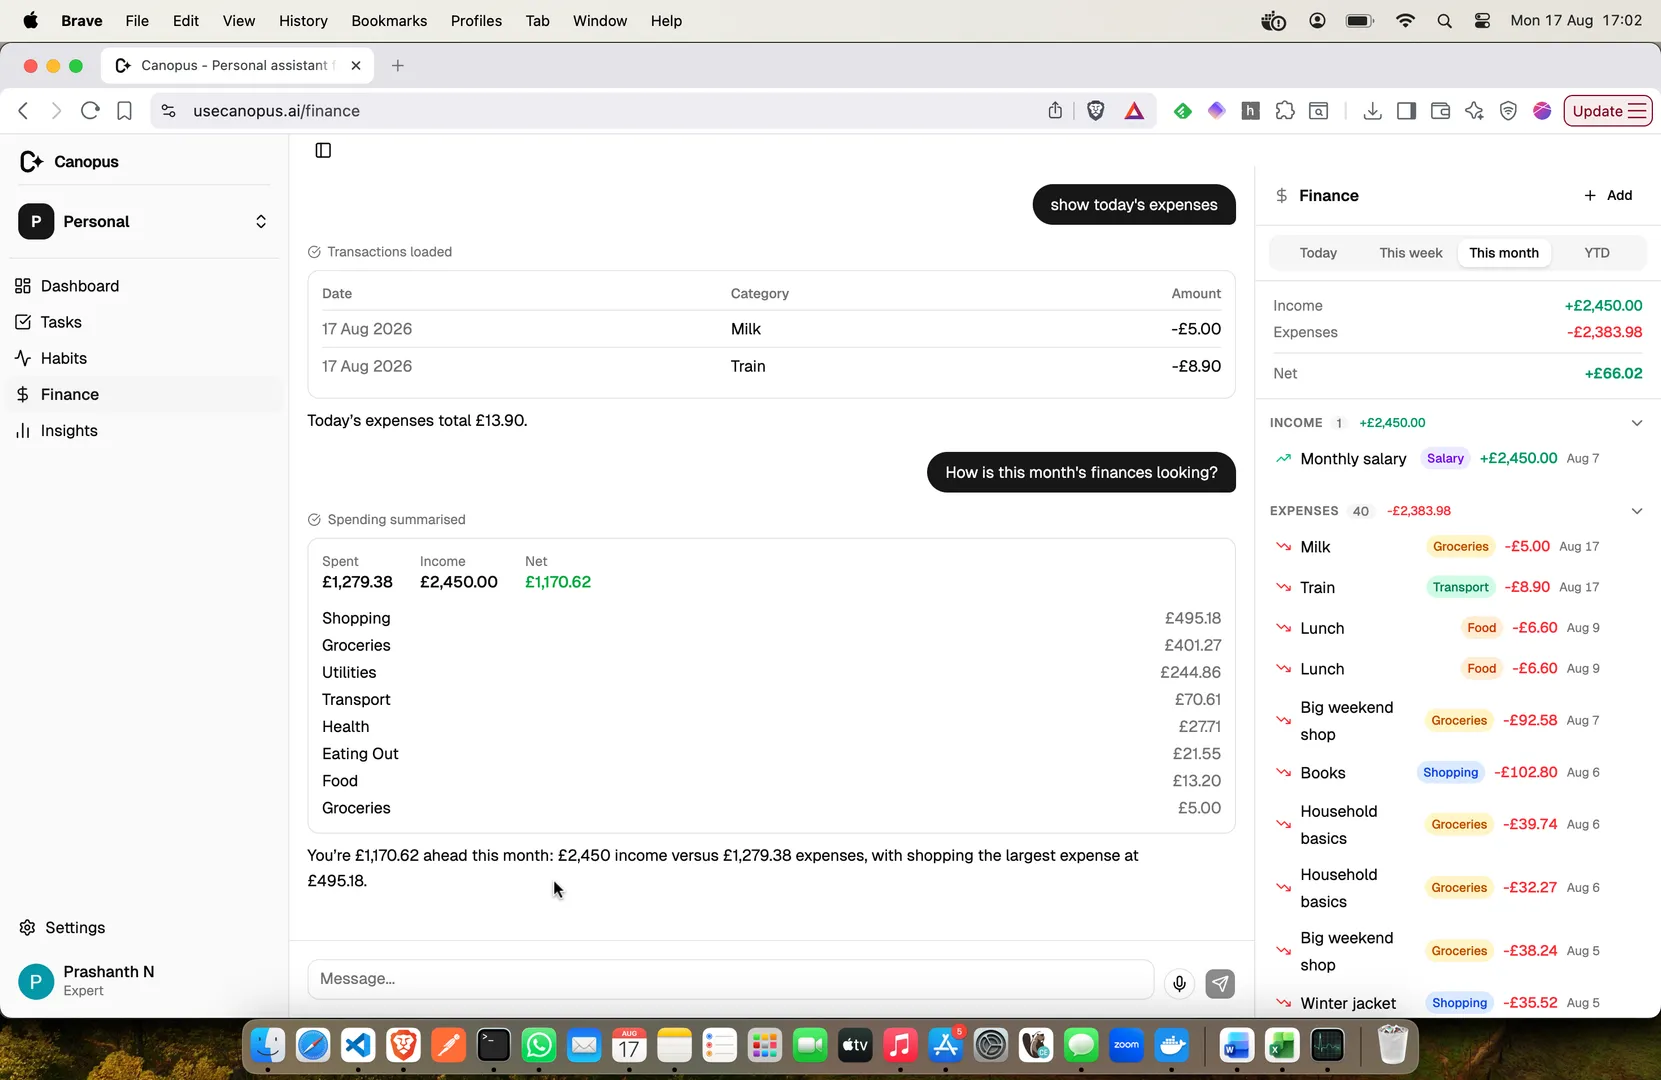
Task: Open macOS Control Center
Action: (1482, 20)
